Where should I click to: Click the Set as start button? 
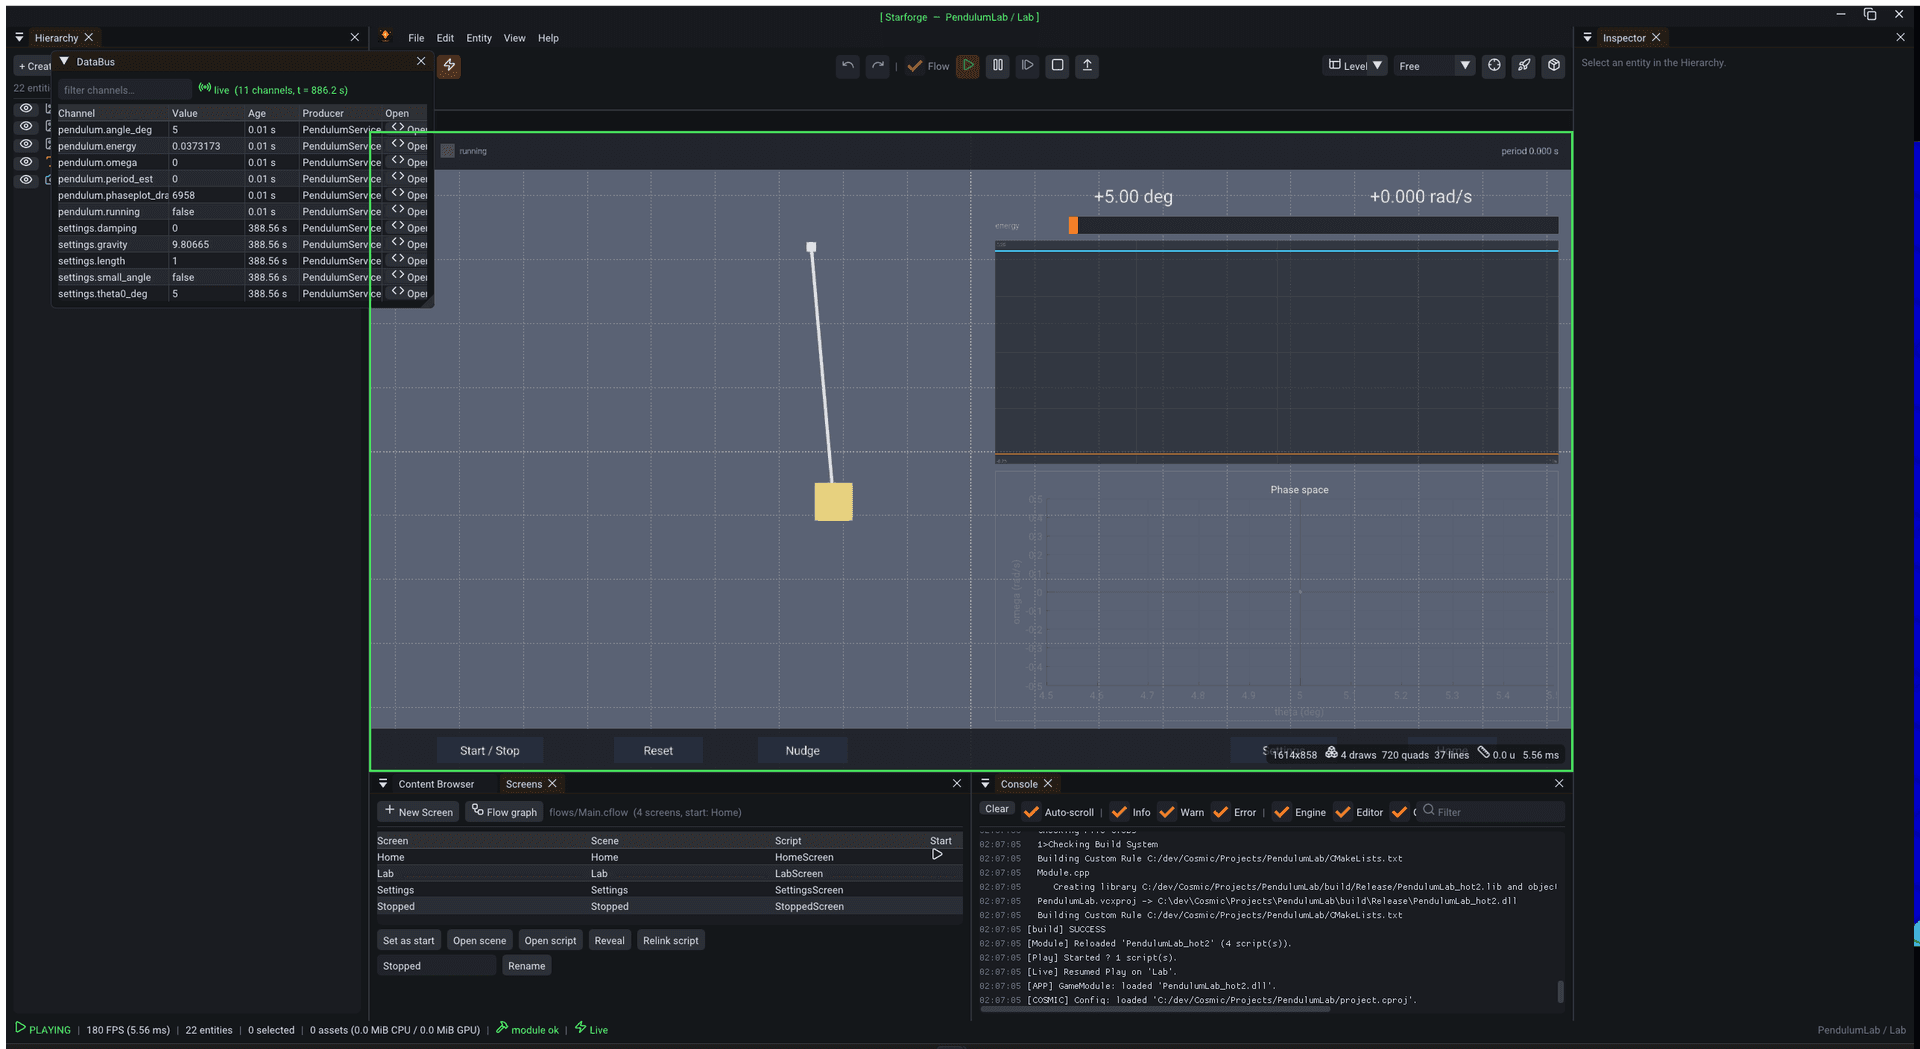(409, 940)
